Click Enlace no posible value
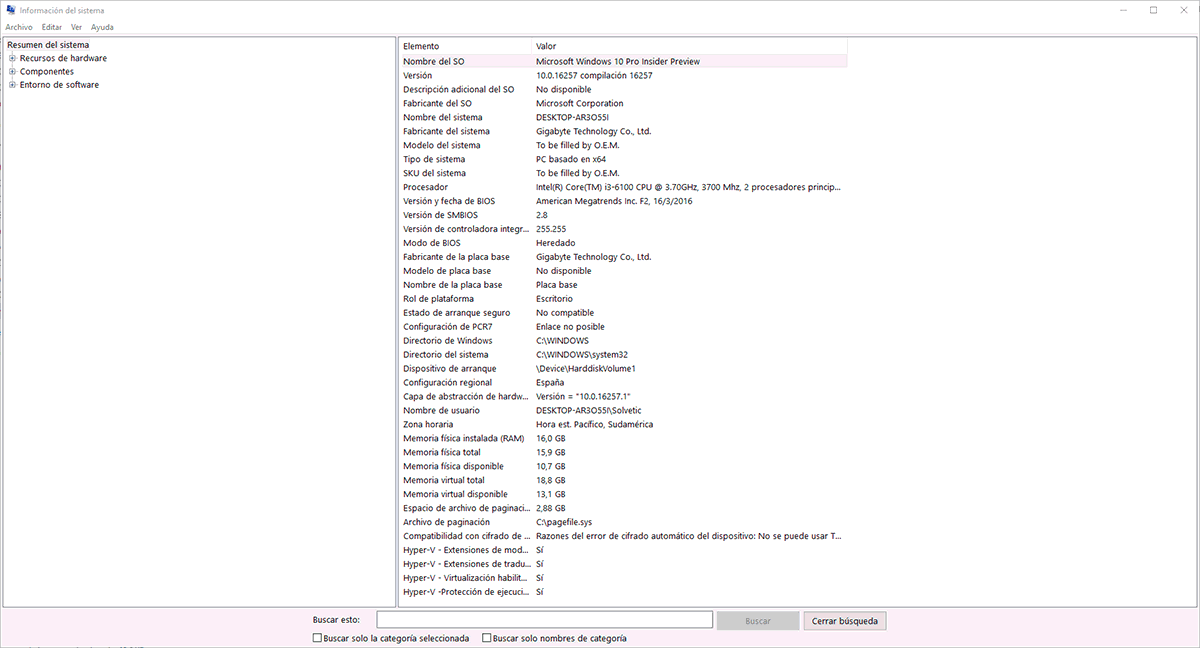Image resolution: width=1200 pixels, height=648 pixels. [x=570, y=327]
